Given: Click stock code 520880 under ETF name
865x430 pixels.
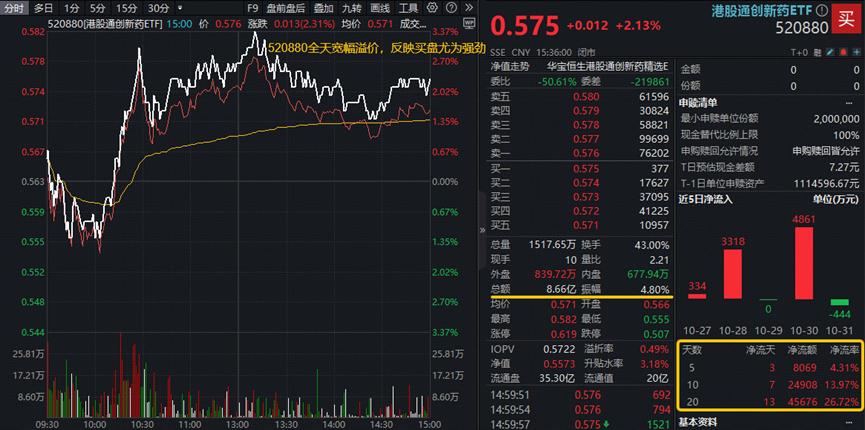Looking at the screenshot, I should coord(802,28).
